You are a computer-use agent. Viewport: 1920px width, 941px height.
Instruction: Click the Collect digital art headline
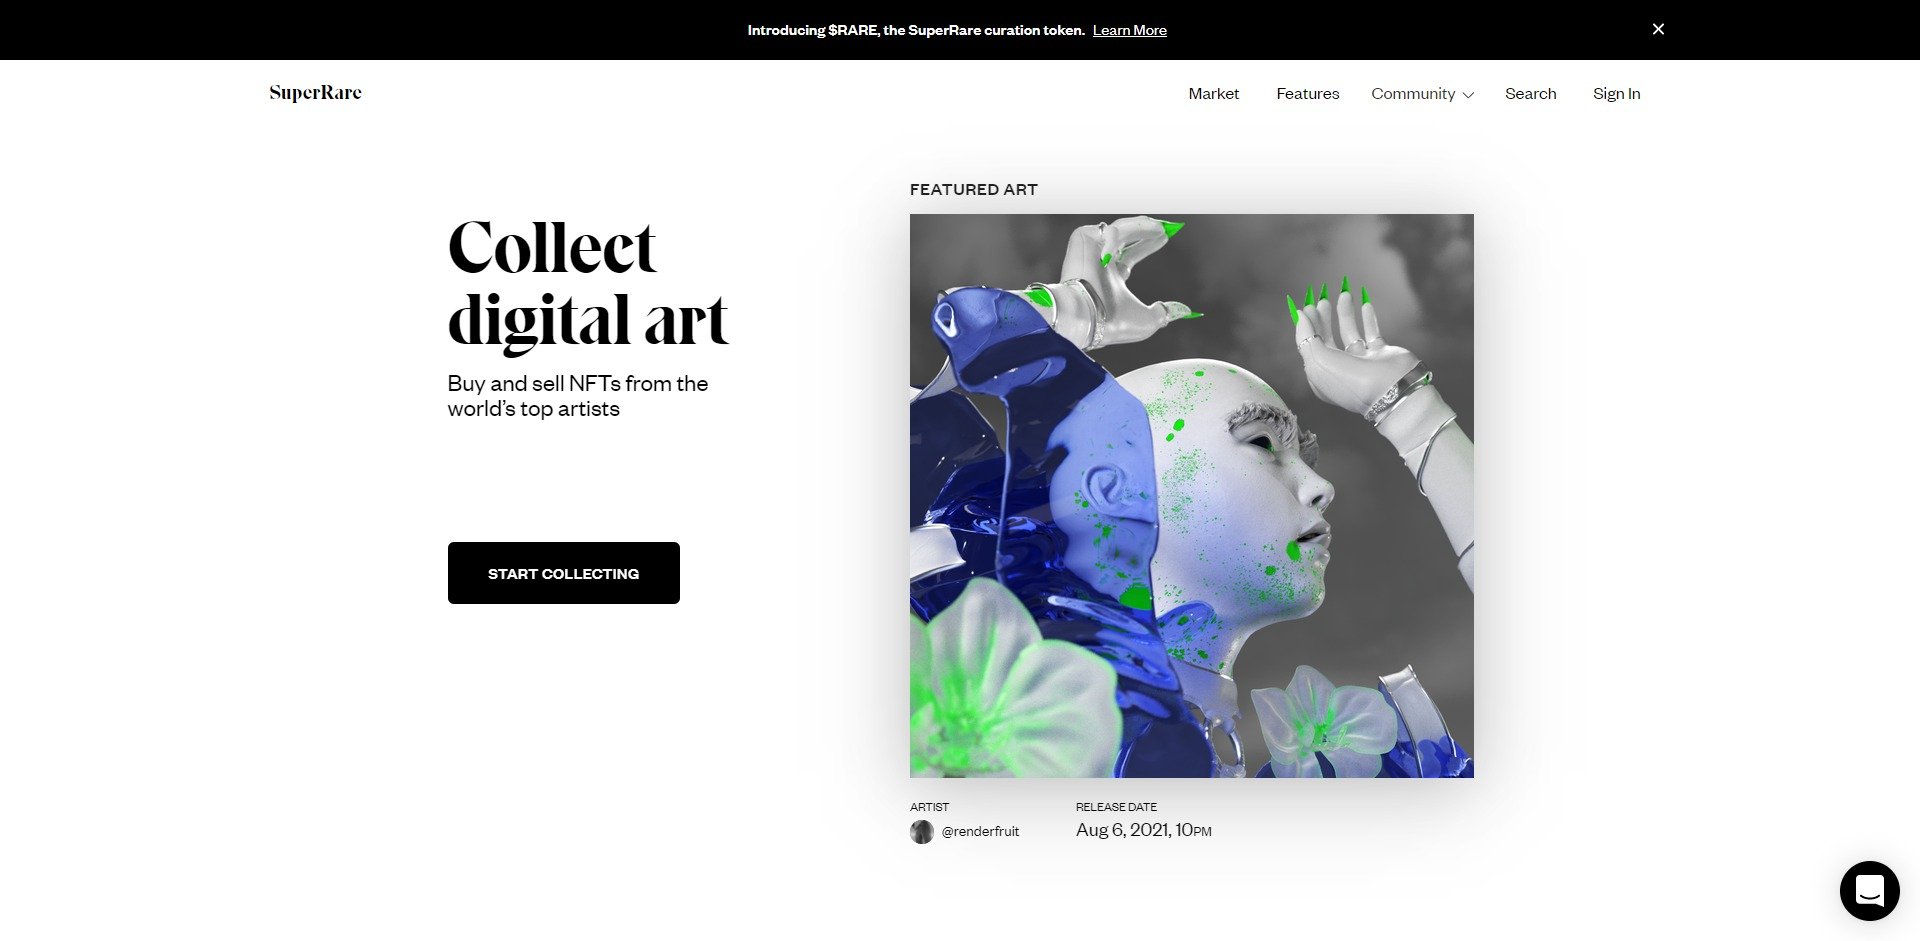coord(588,283)
